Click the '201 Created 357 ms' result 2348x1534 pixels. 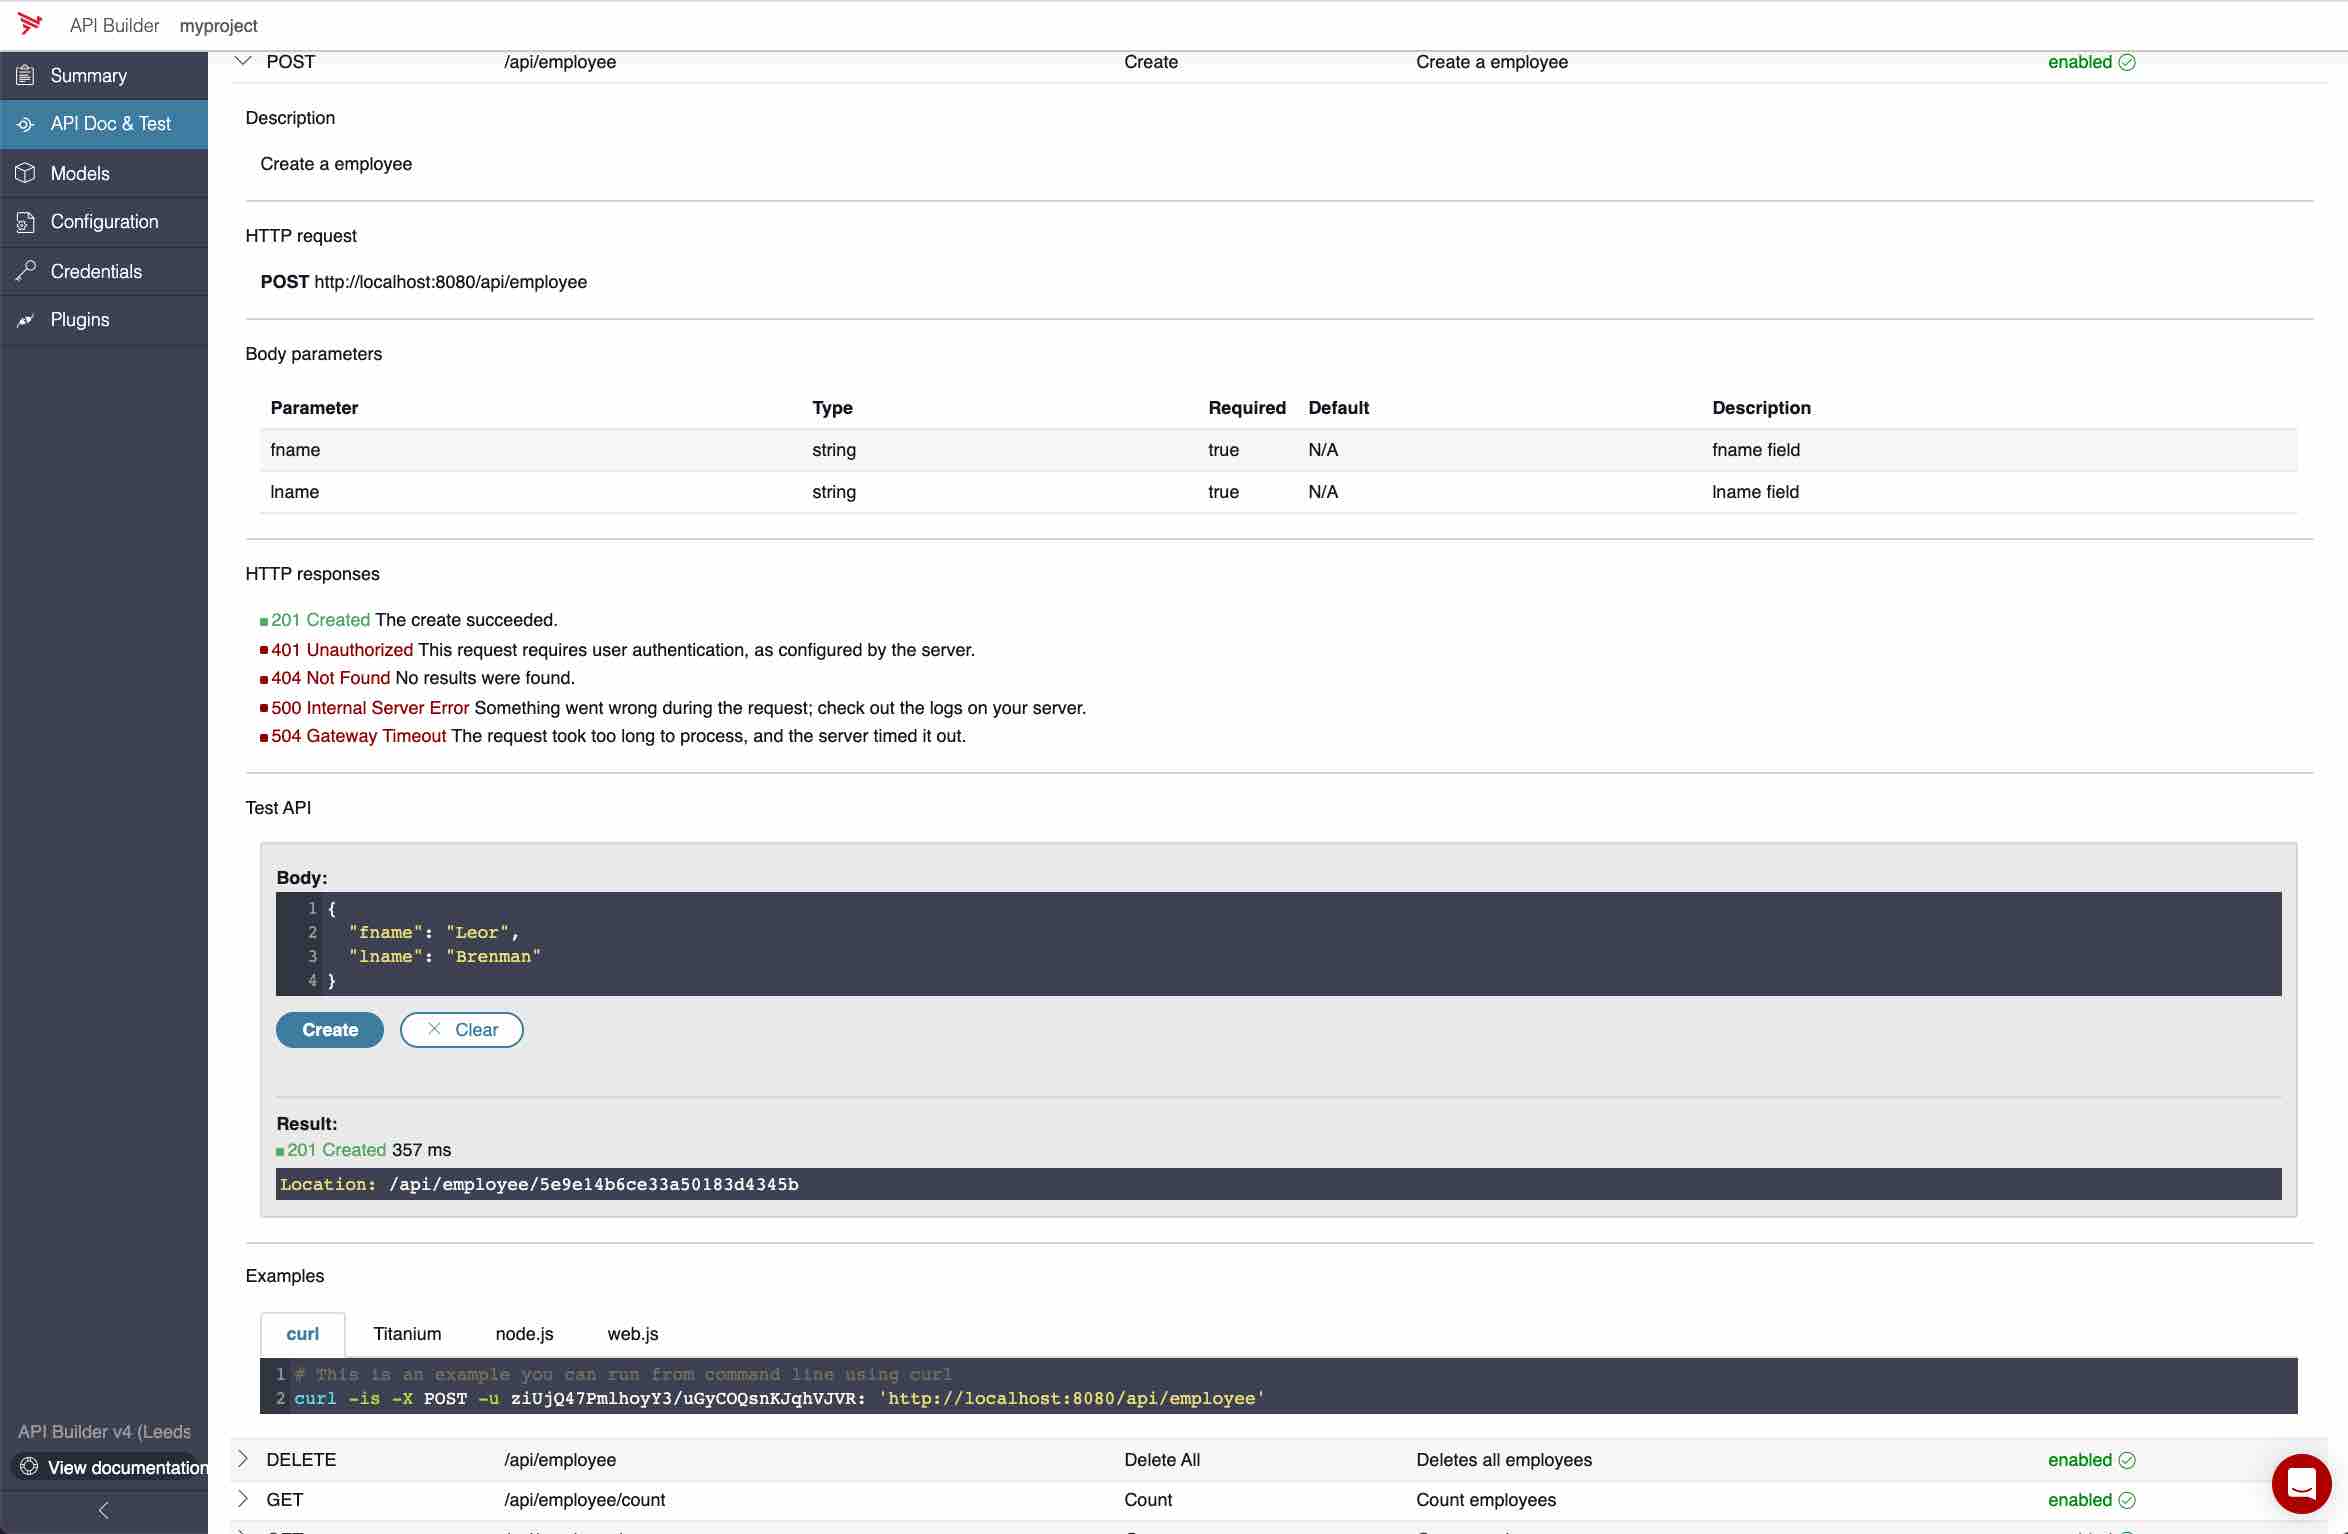364,1150
